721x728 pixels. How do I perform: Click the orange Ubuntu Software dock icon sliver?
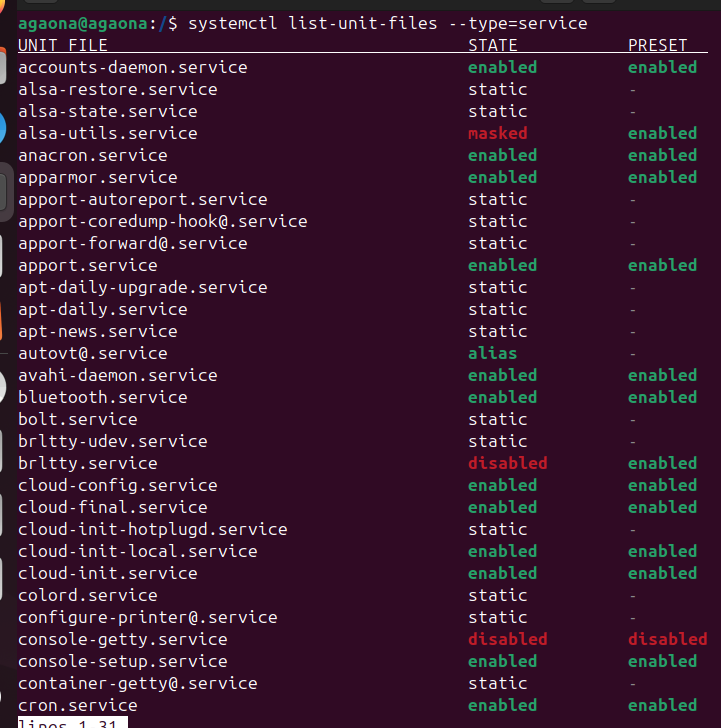[x=3, y=320]
